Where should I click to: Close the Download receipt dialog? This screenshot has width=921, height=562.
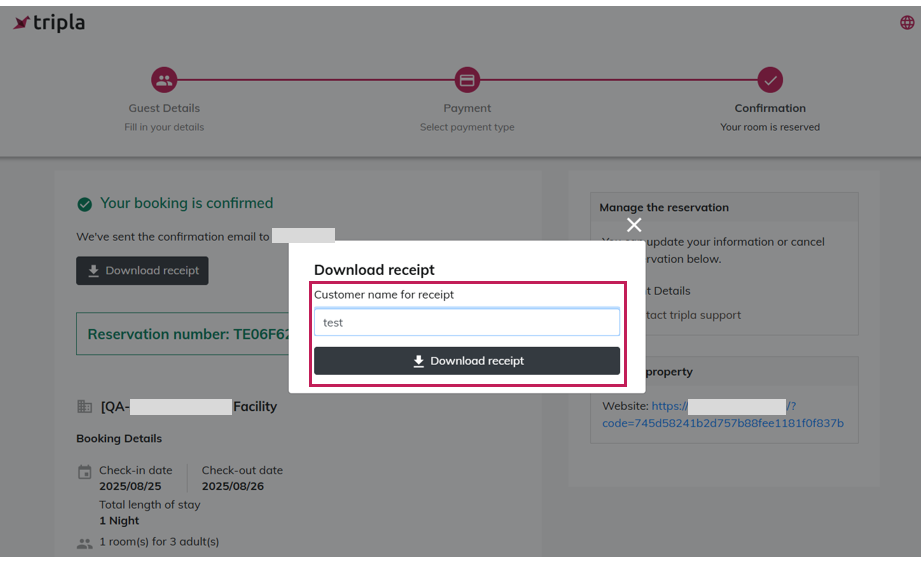pos(634,225)
